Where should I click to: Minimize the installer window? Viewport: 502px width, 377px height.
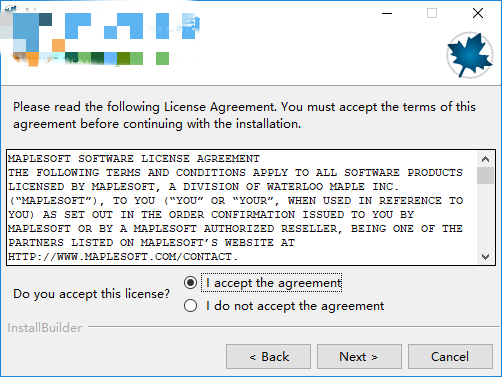point(387,13)
